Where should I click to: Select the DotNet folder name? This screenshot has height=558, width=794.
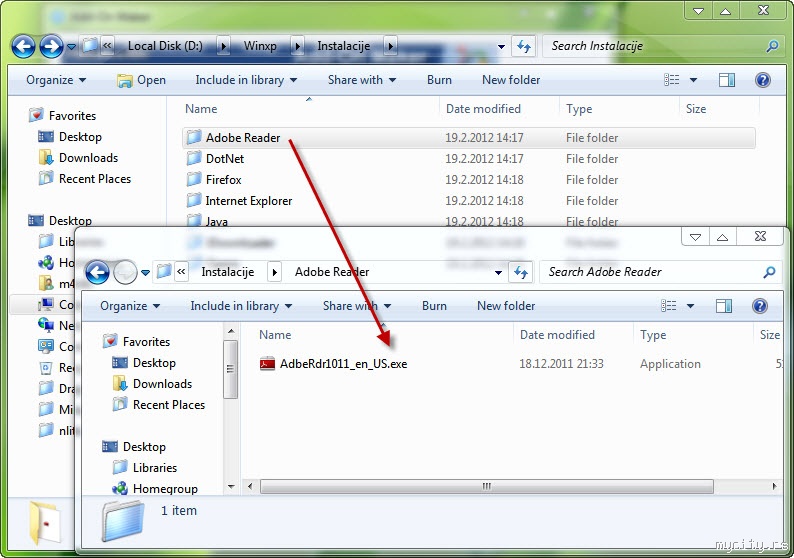(x=225, y=158)
